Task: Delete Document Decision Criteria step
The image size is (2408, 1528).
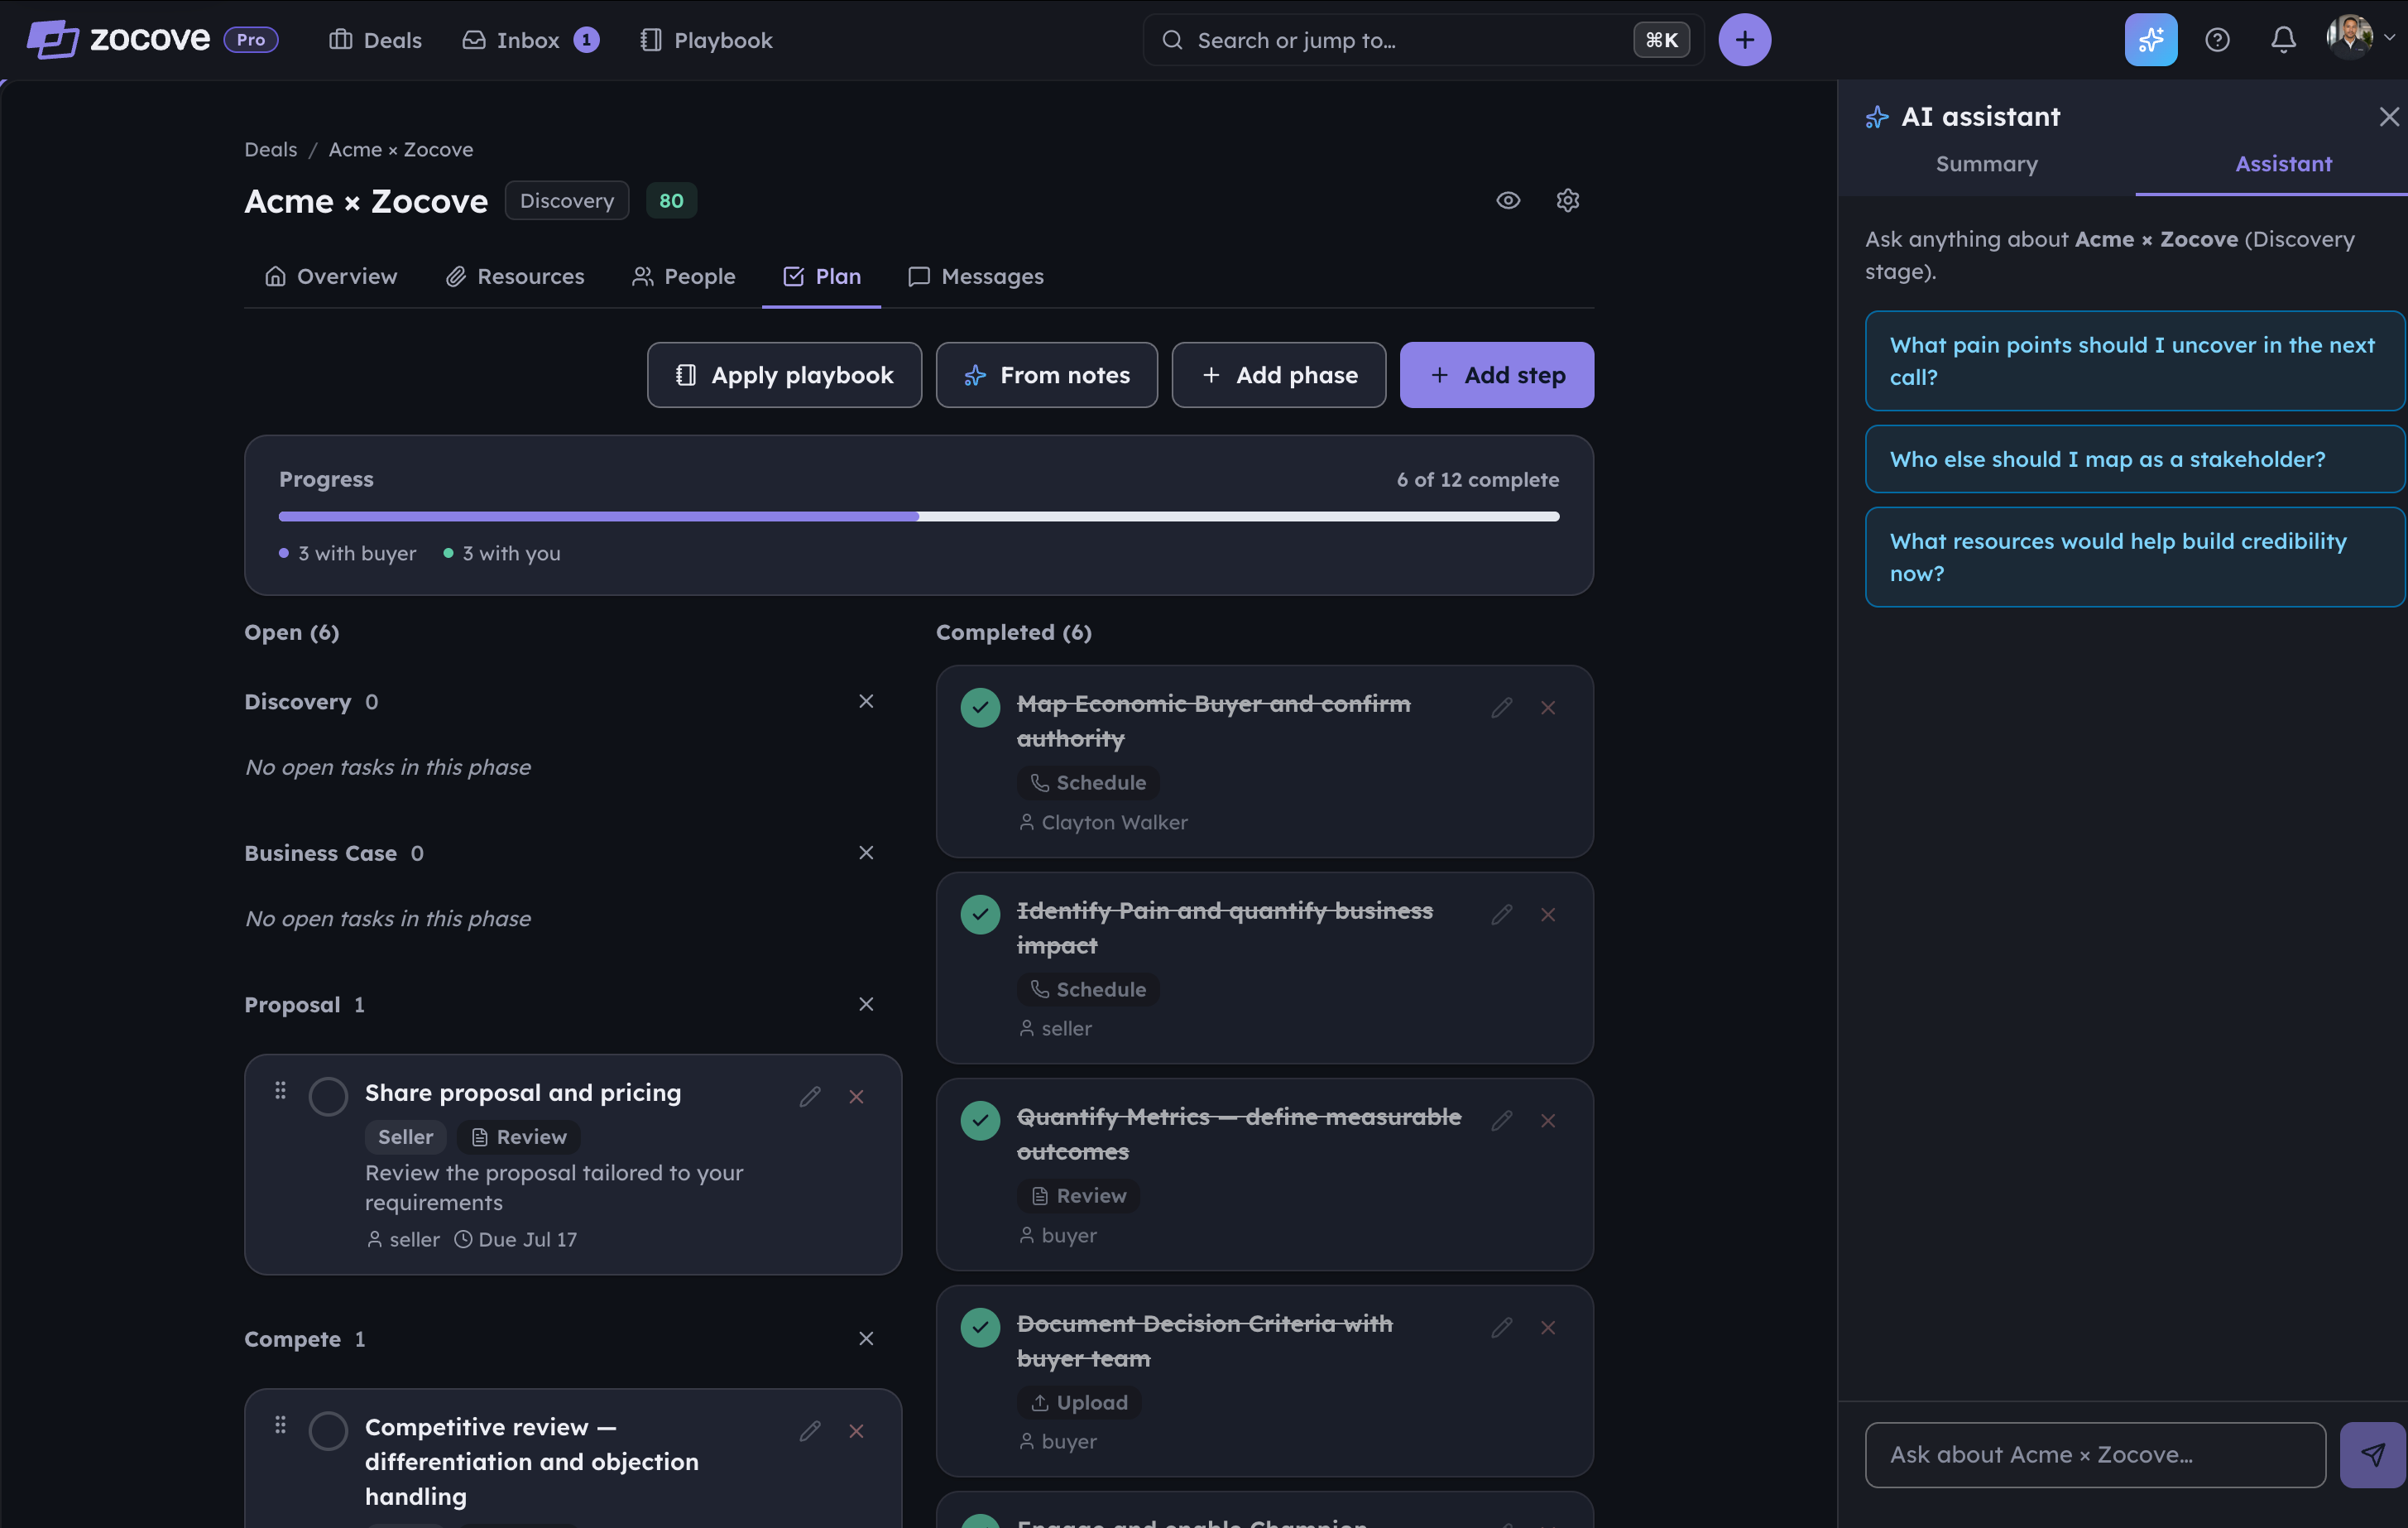Action: click(1547, 1328)
